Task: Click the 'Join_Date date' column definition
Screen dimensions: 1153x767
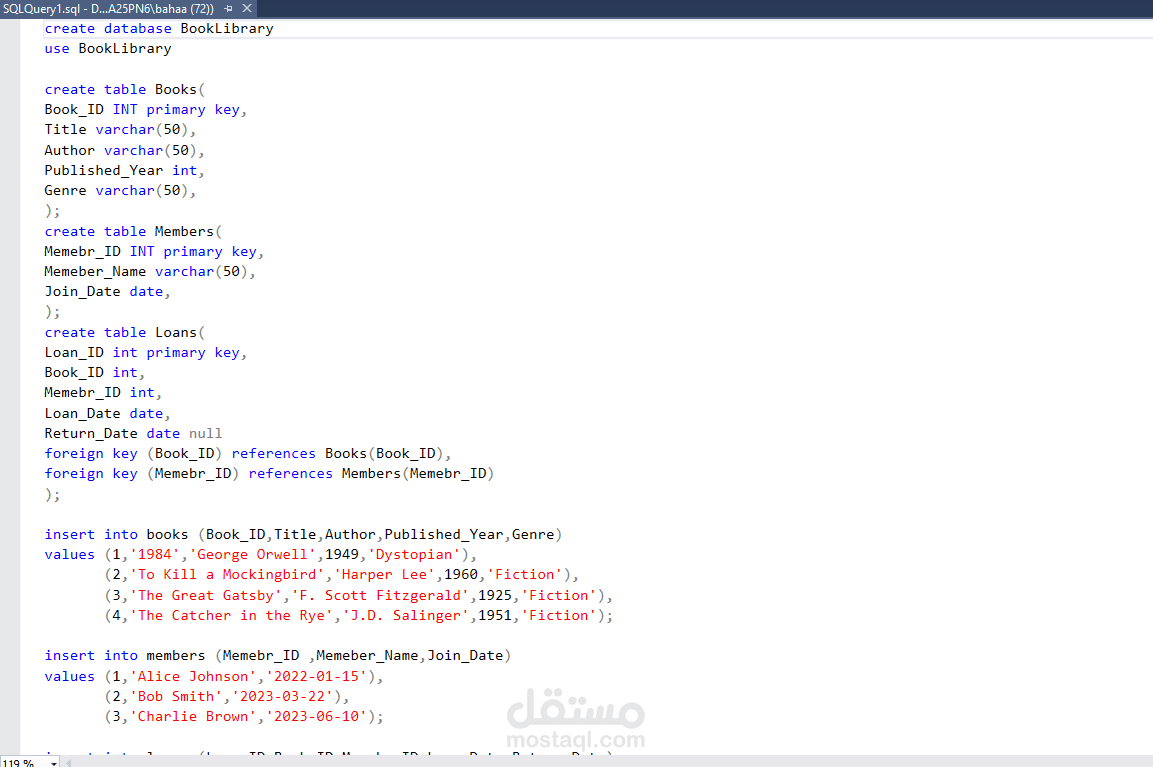Action: pos(107,292)
